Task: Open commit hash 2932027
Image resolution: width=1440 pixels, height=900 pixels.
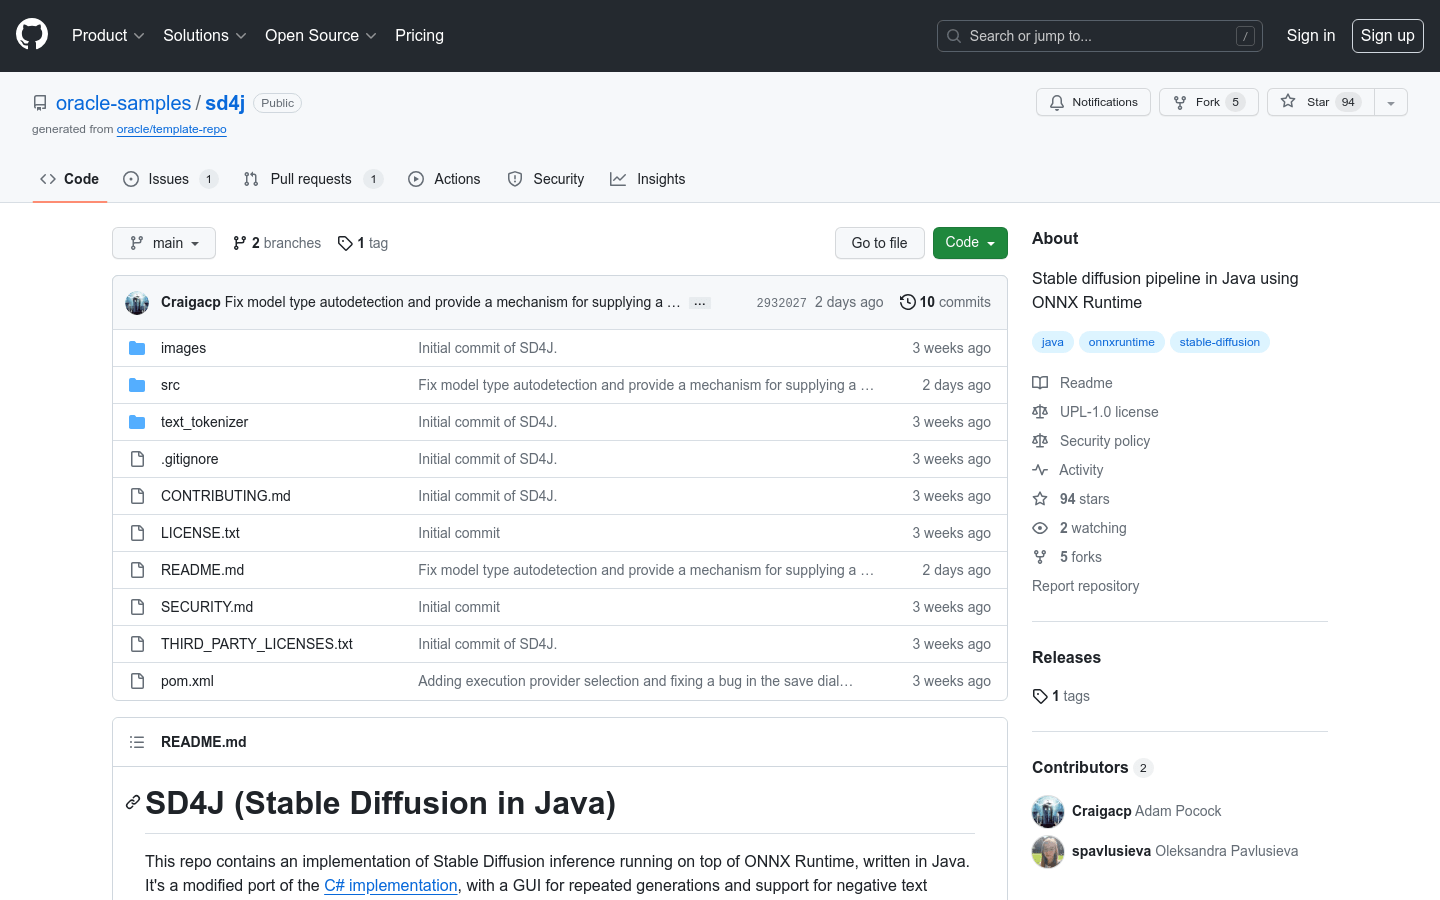Action: tap(781, 302)
